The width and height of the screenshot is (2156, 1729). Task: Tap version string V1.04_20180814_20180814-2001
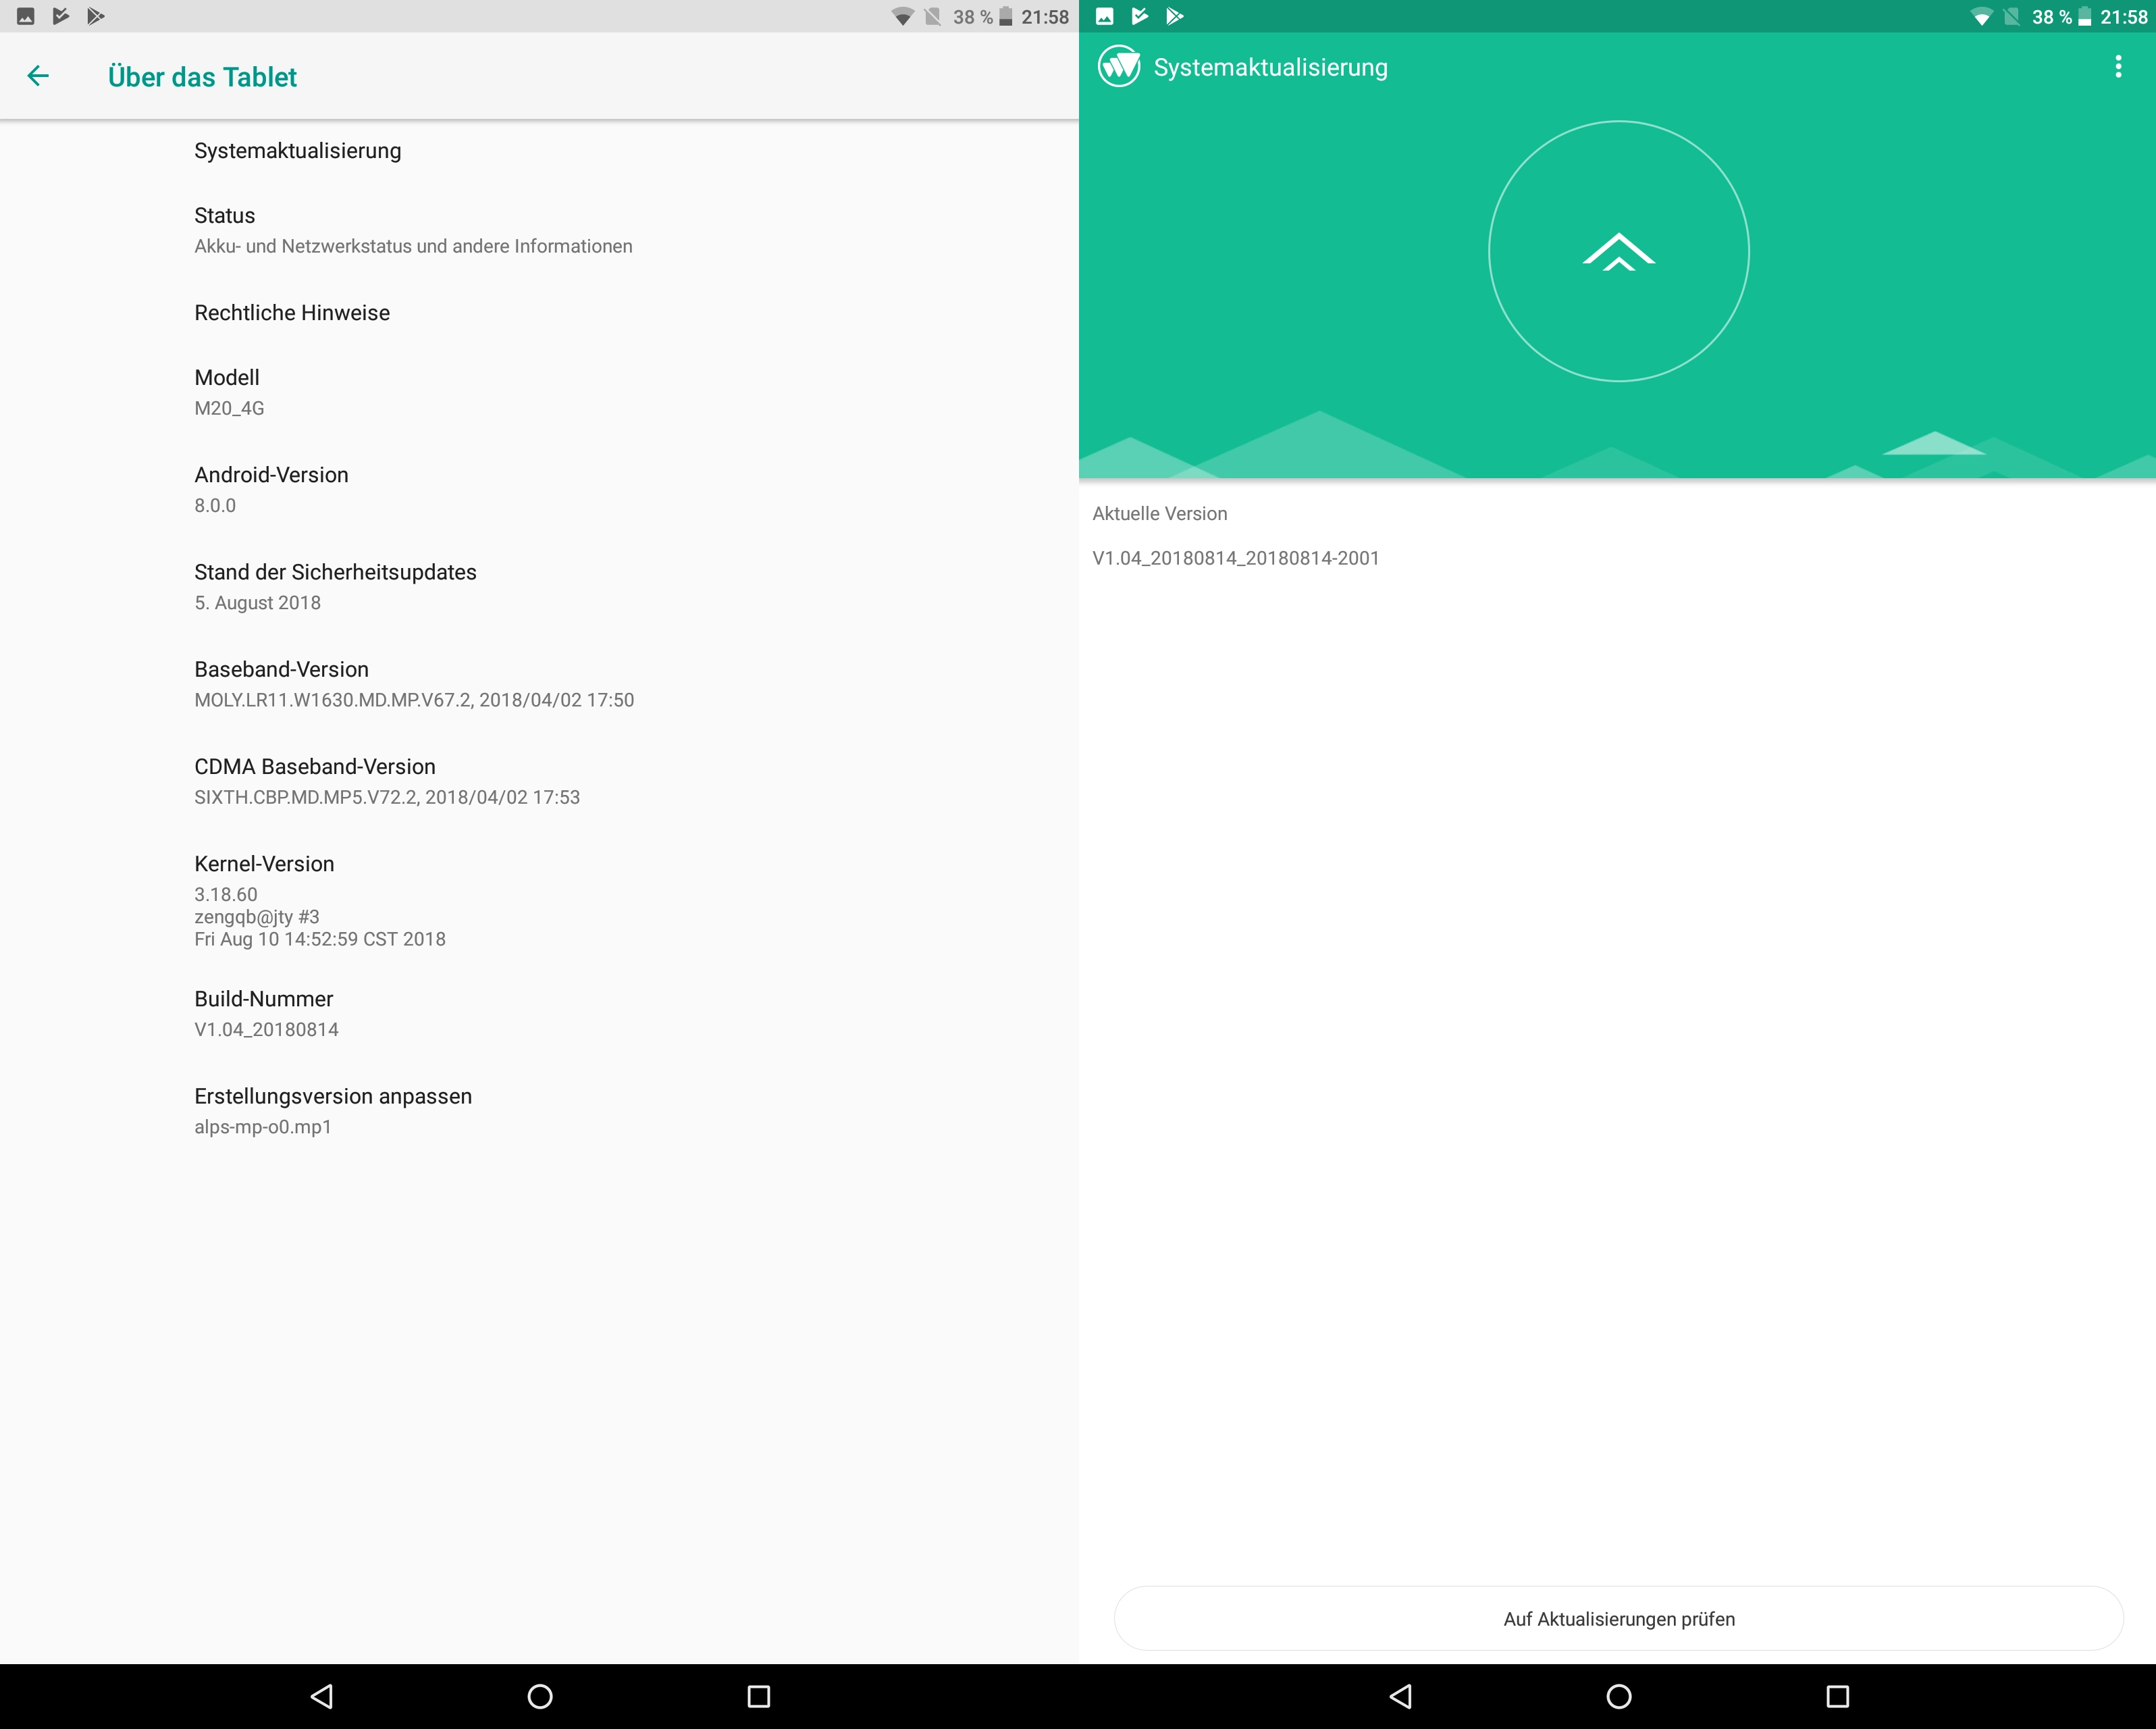point(1235,558)
